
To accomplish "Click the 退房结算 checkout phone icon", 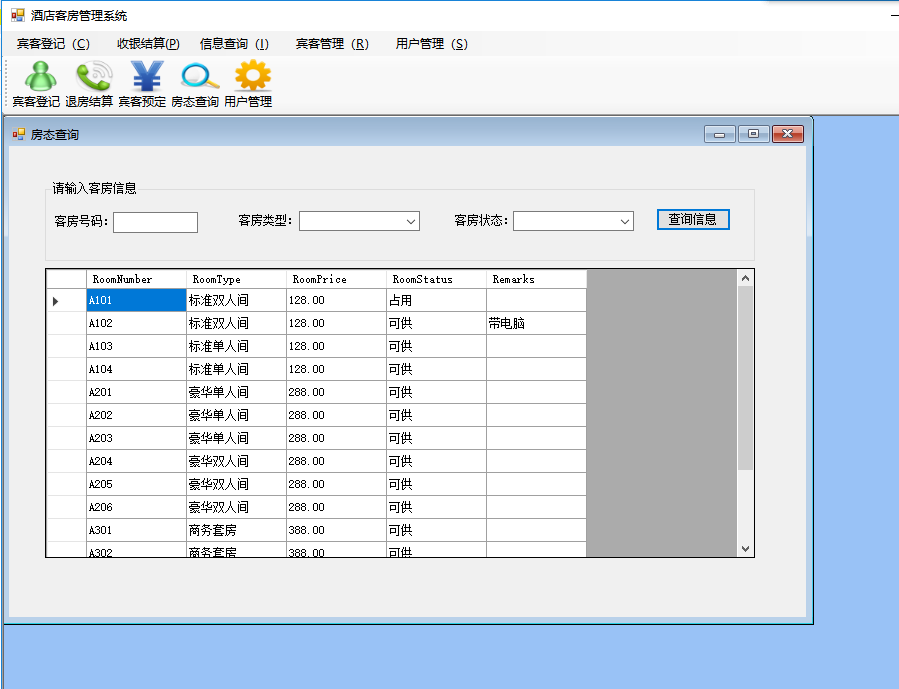I will pyautogui.click(x=89, y=84).
